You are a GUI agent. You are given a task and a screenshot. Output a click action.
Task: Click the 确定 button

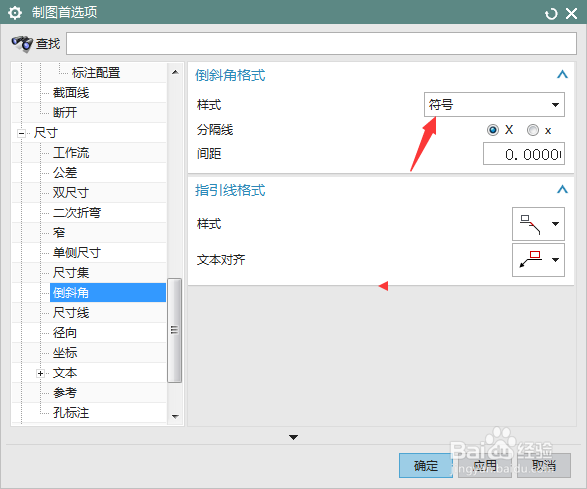(426, 465)
